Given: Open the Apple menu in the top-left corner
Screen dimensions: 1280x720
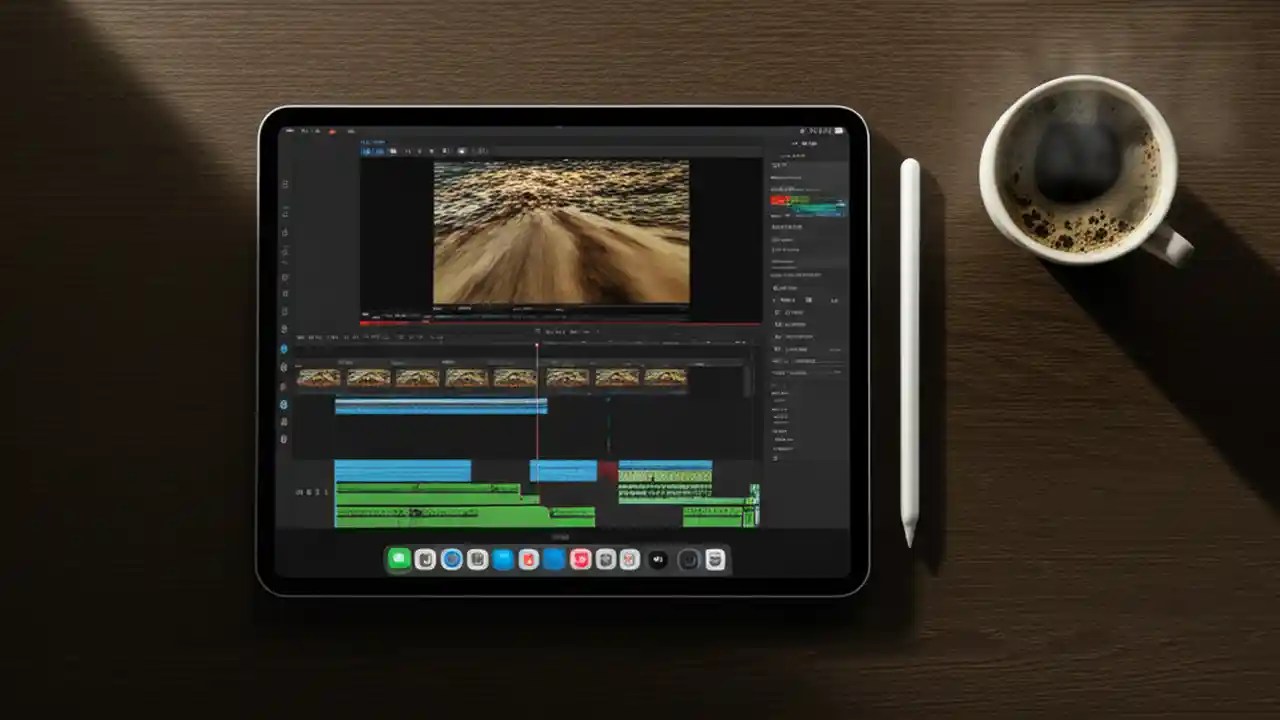Looking at the screenshot, I should (x=291, y=130).
